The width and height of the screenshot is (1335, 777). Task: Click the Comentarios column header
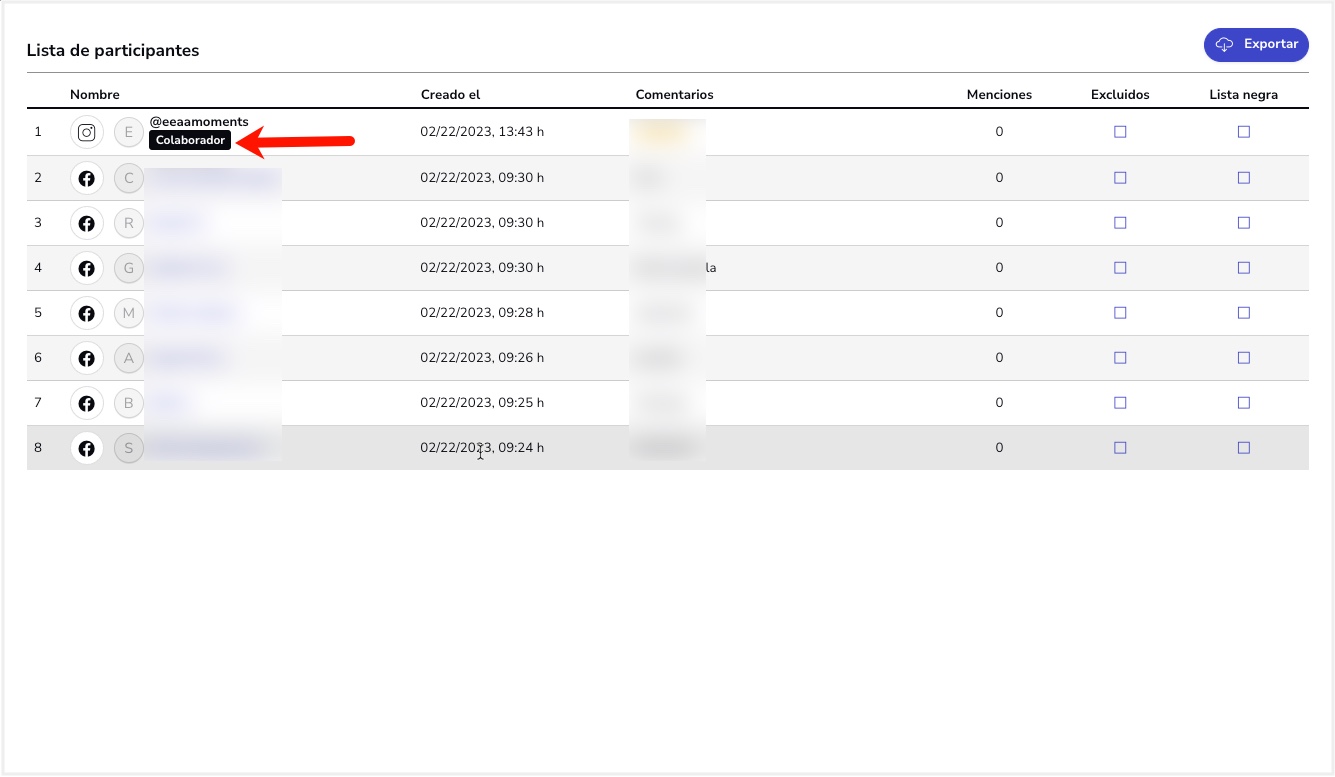click(675, 95)
